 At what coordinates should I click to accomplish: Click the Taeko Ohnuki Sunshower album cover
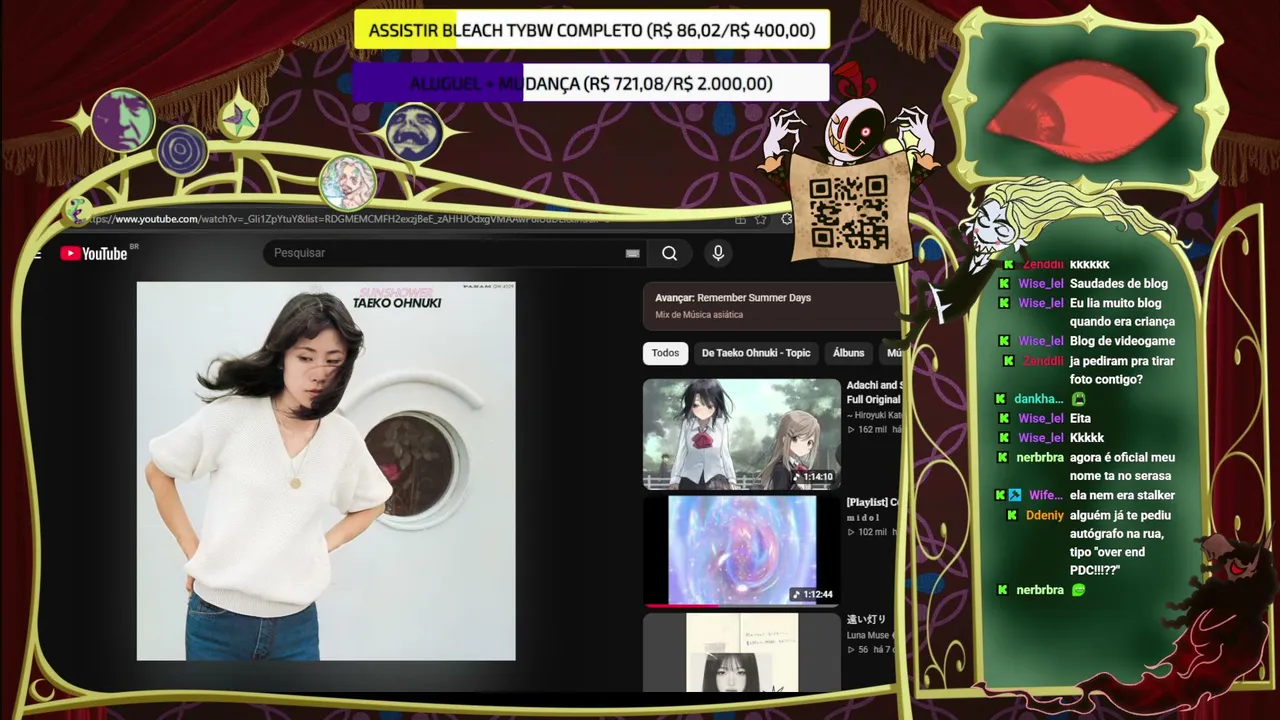click(x=326, y=471)
